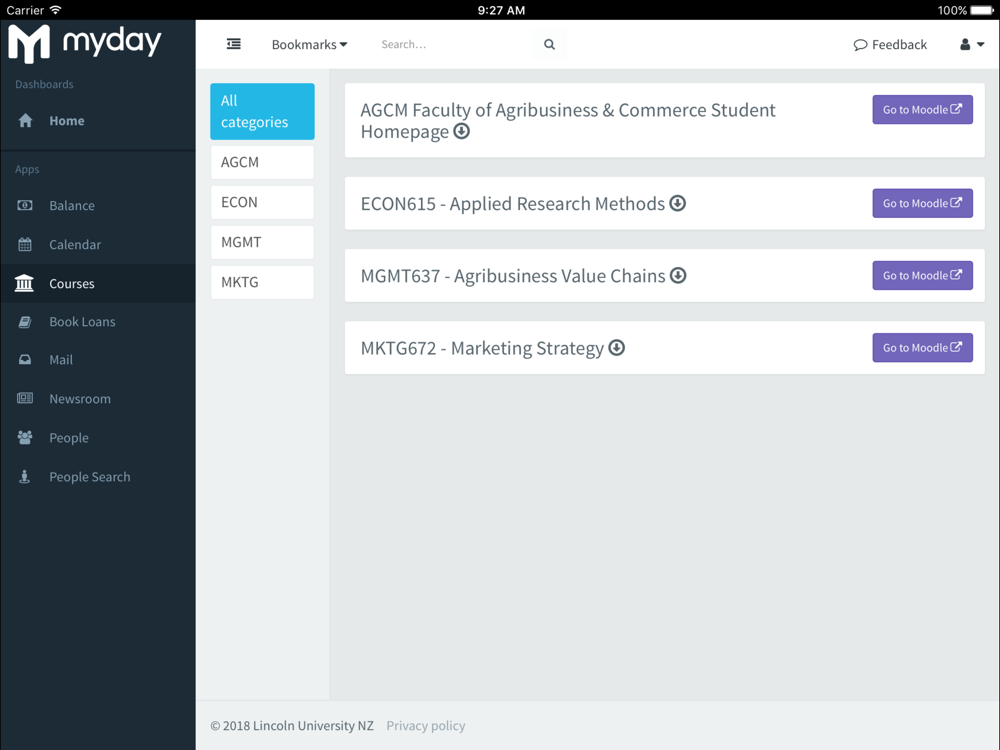Click the Courses building icon
The width and height of the screenshot is (1000, 750).
click(x=24, y=283)
